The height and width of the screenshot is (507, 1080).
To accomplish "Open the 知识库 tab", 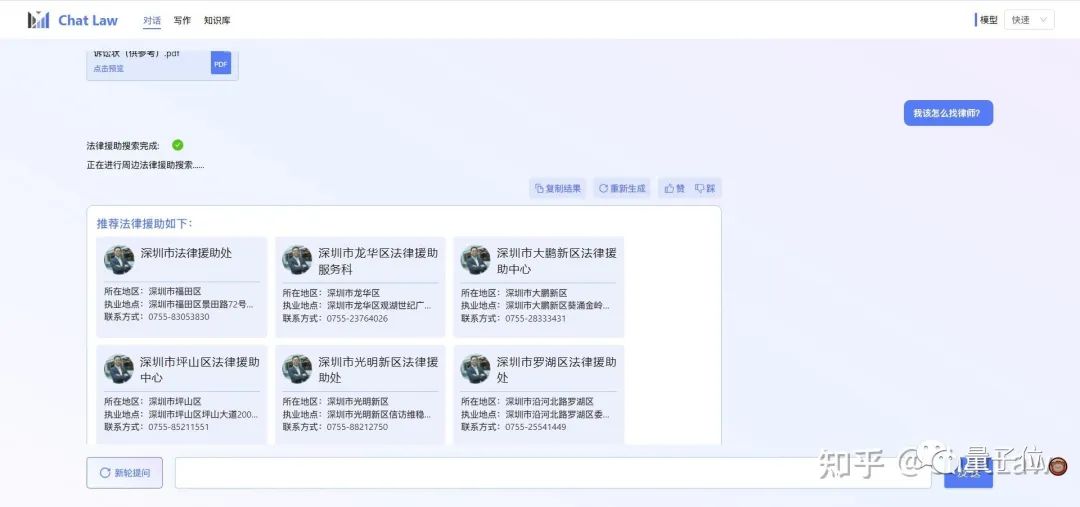I will click(216, 20).
